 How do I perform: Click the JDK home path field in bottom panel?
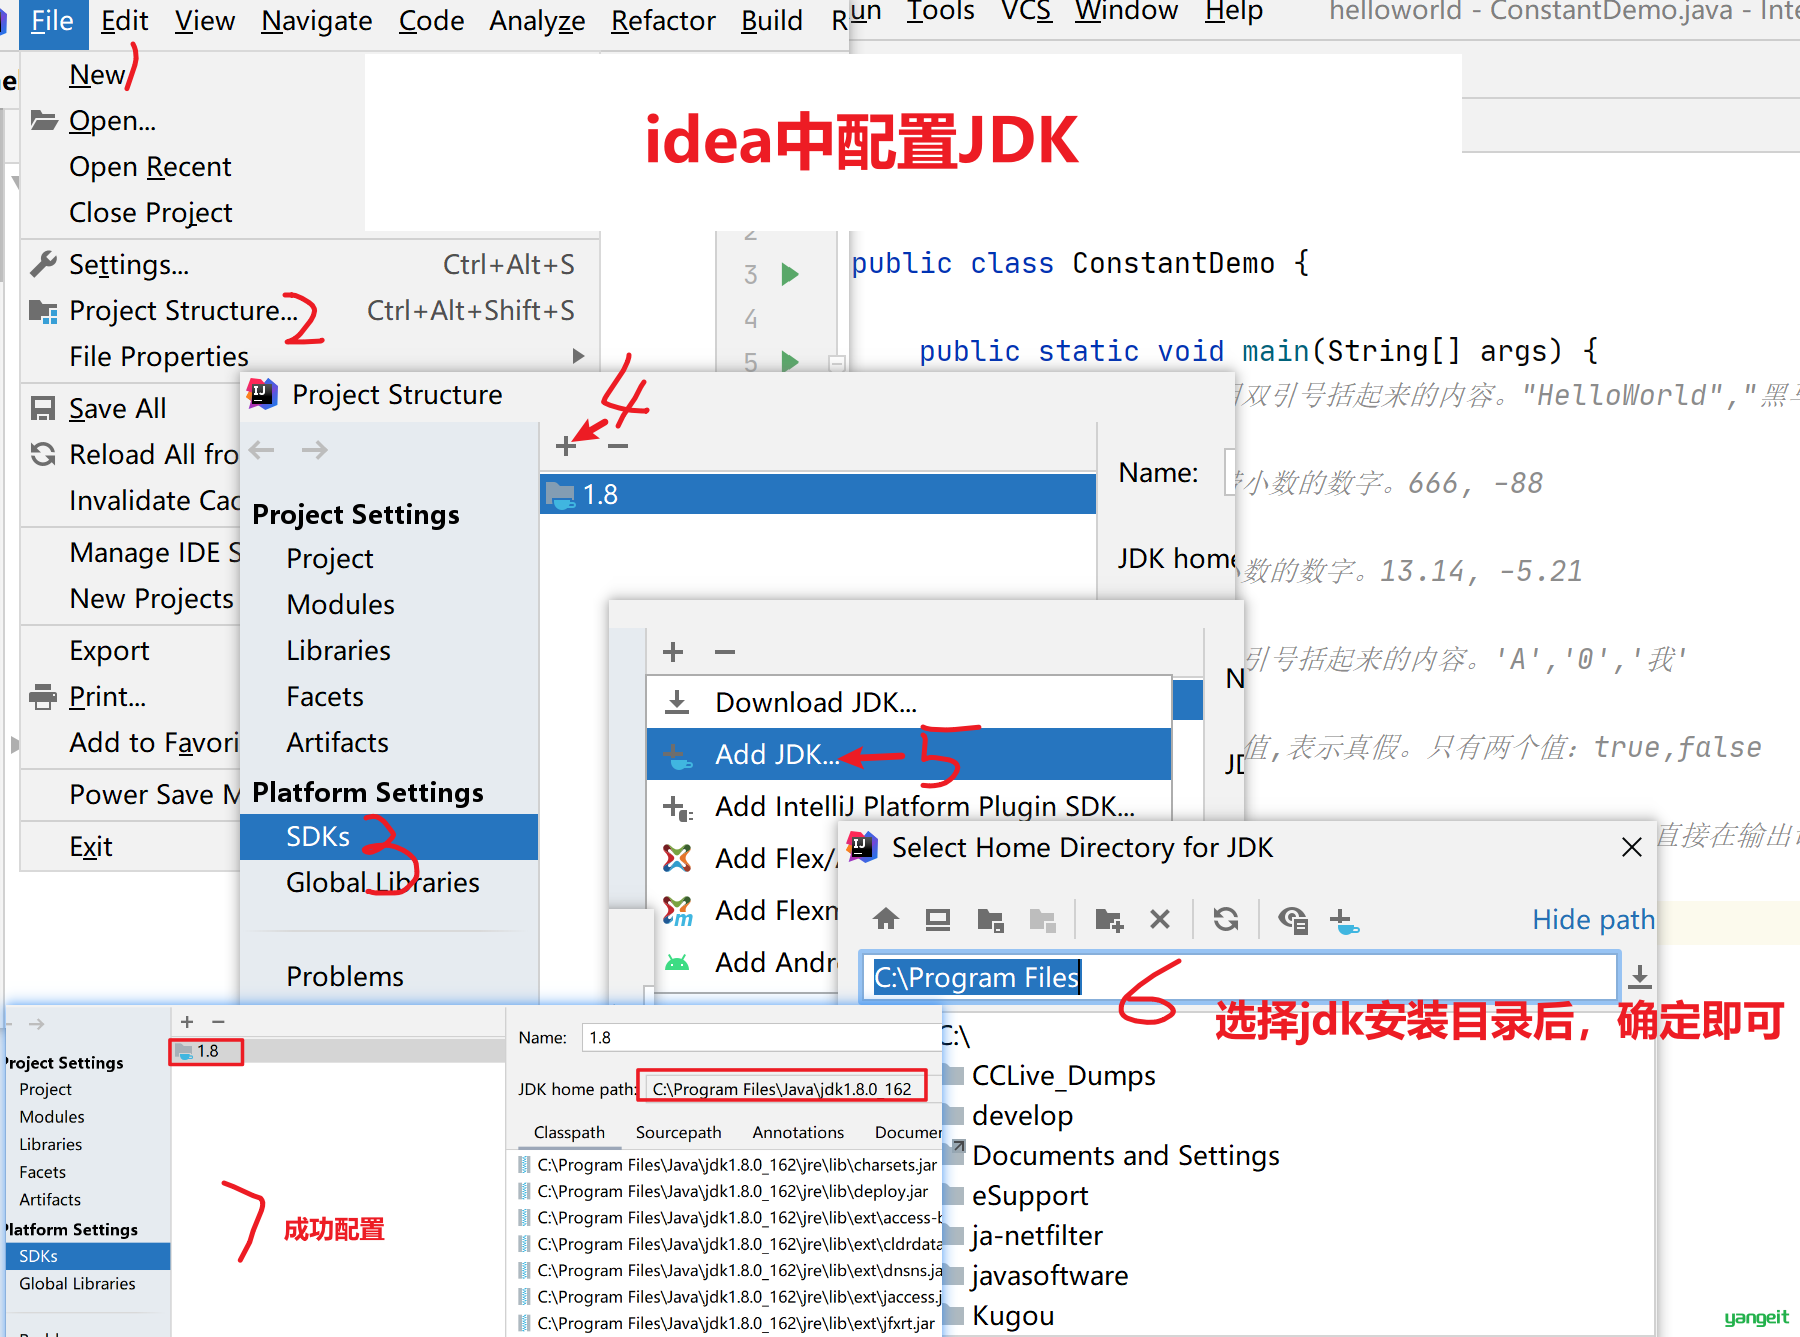(782, 1088)
